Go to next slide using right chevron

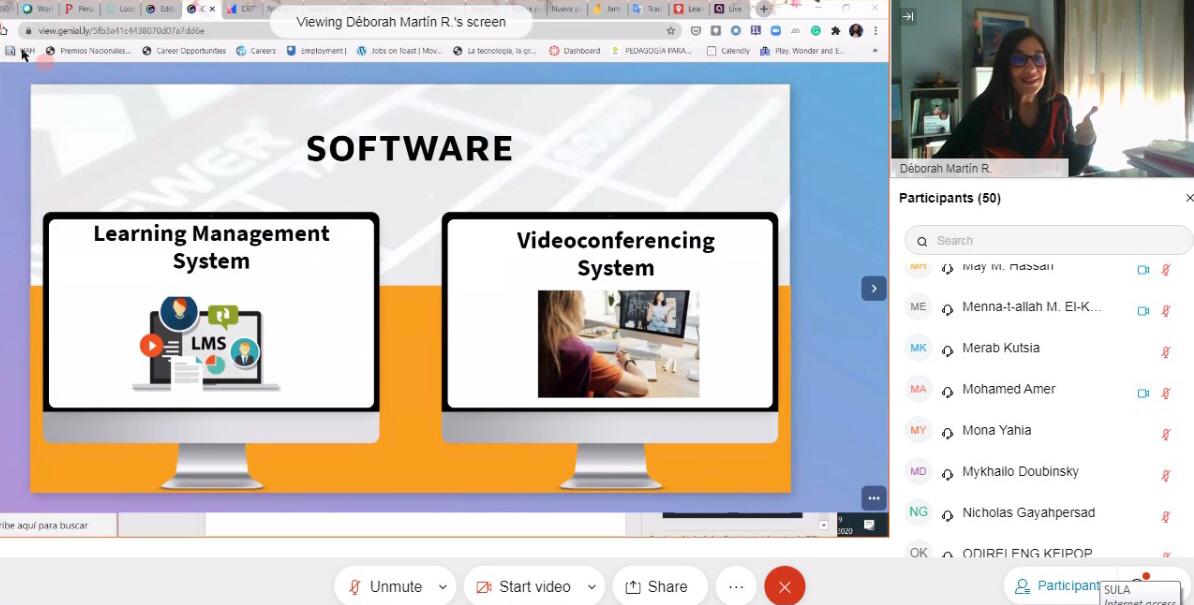[x=873, y=288]
